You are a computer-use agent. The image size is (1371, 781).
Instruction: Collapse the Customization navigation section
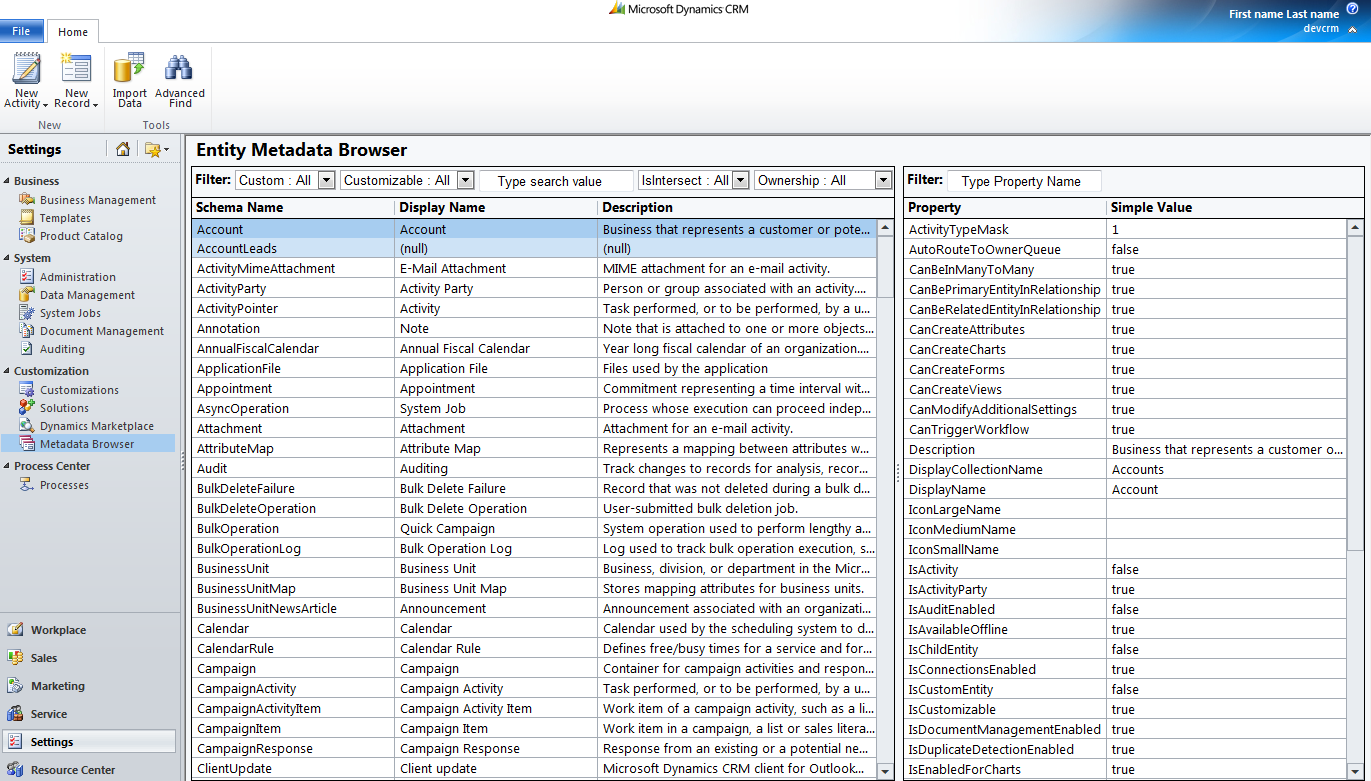6,371
